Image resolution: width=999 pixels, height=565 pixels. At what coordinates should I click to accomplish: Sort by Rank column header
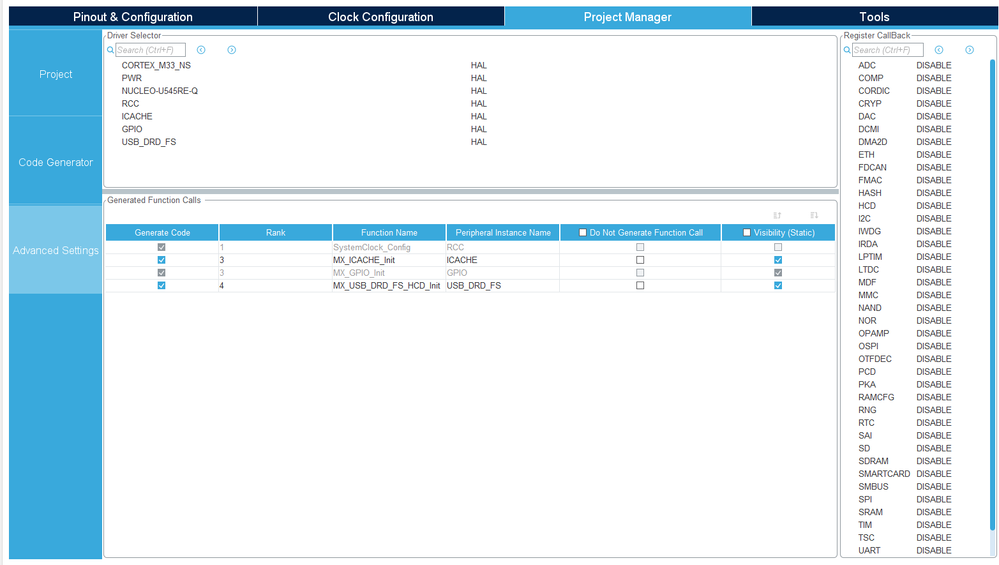[275, 232]
